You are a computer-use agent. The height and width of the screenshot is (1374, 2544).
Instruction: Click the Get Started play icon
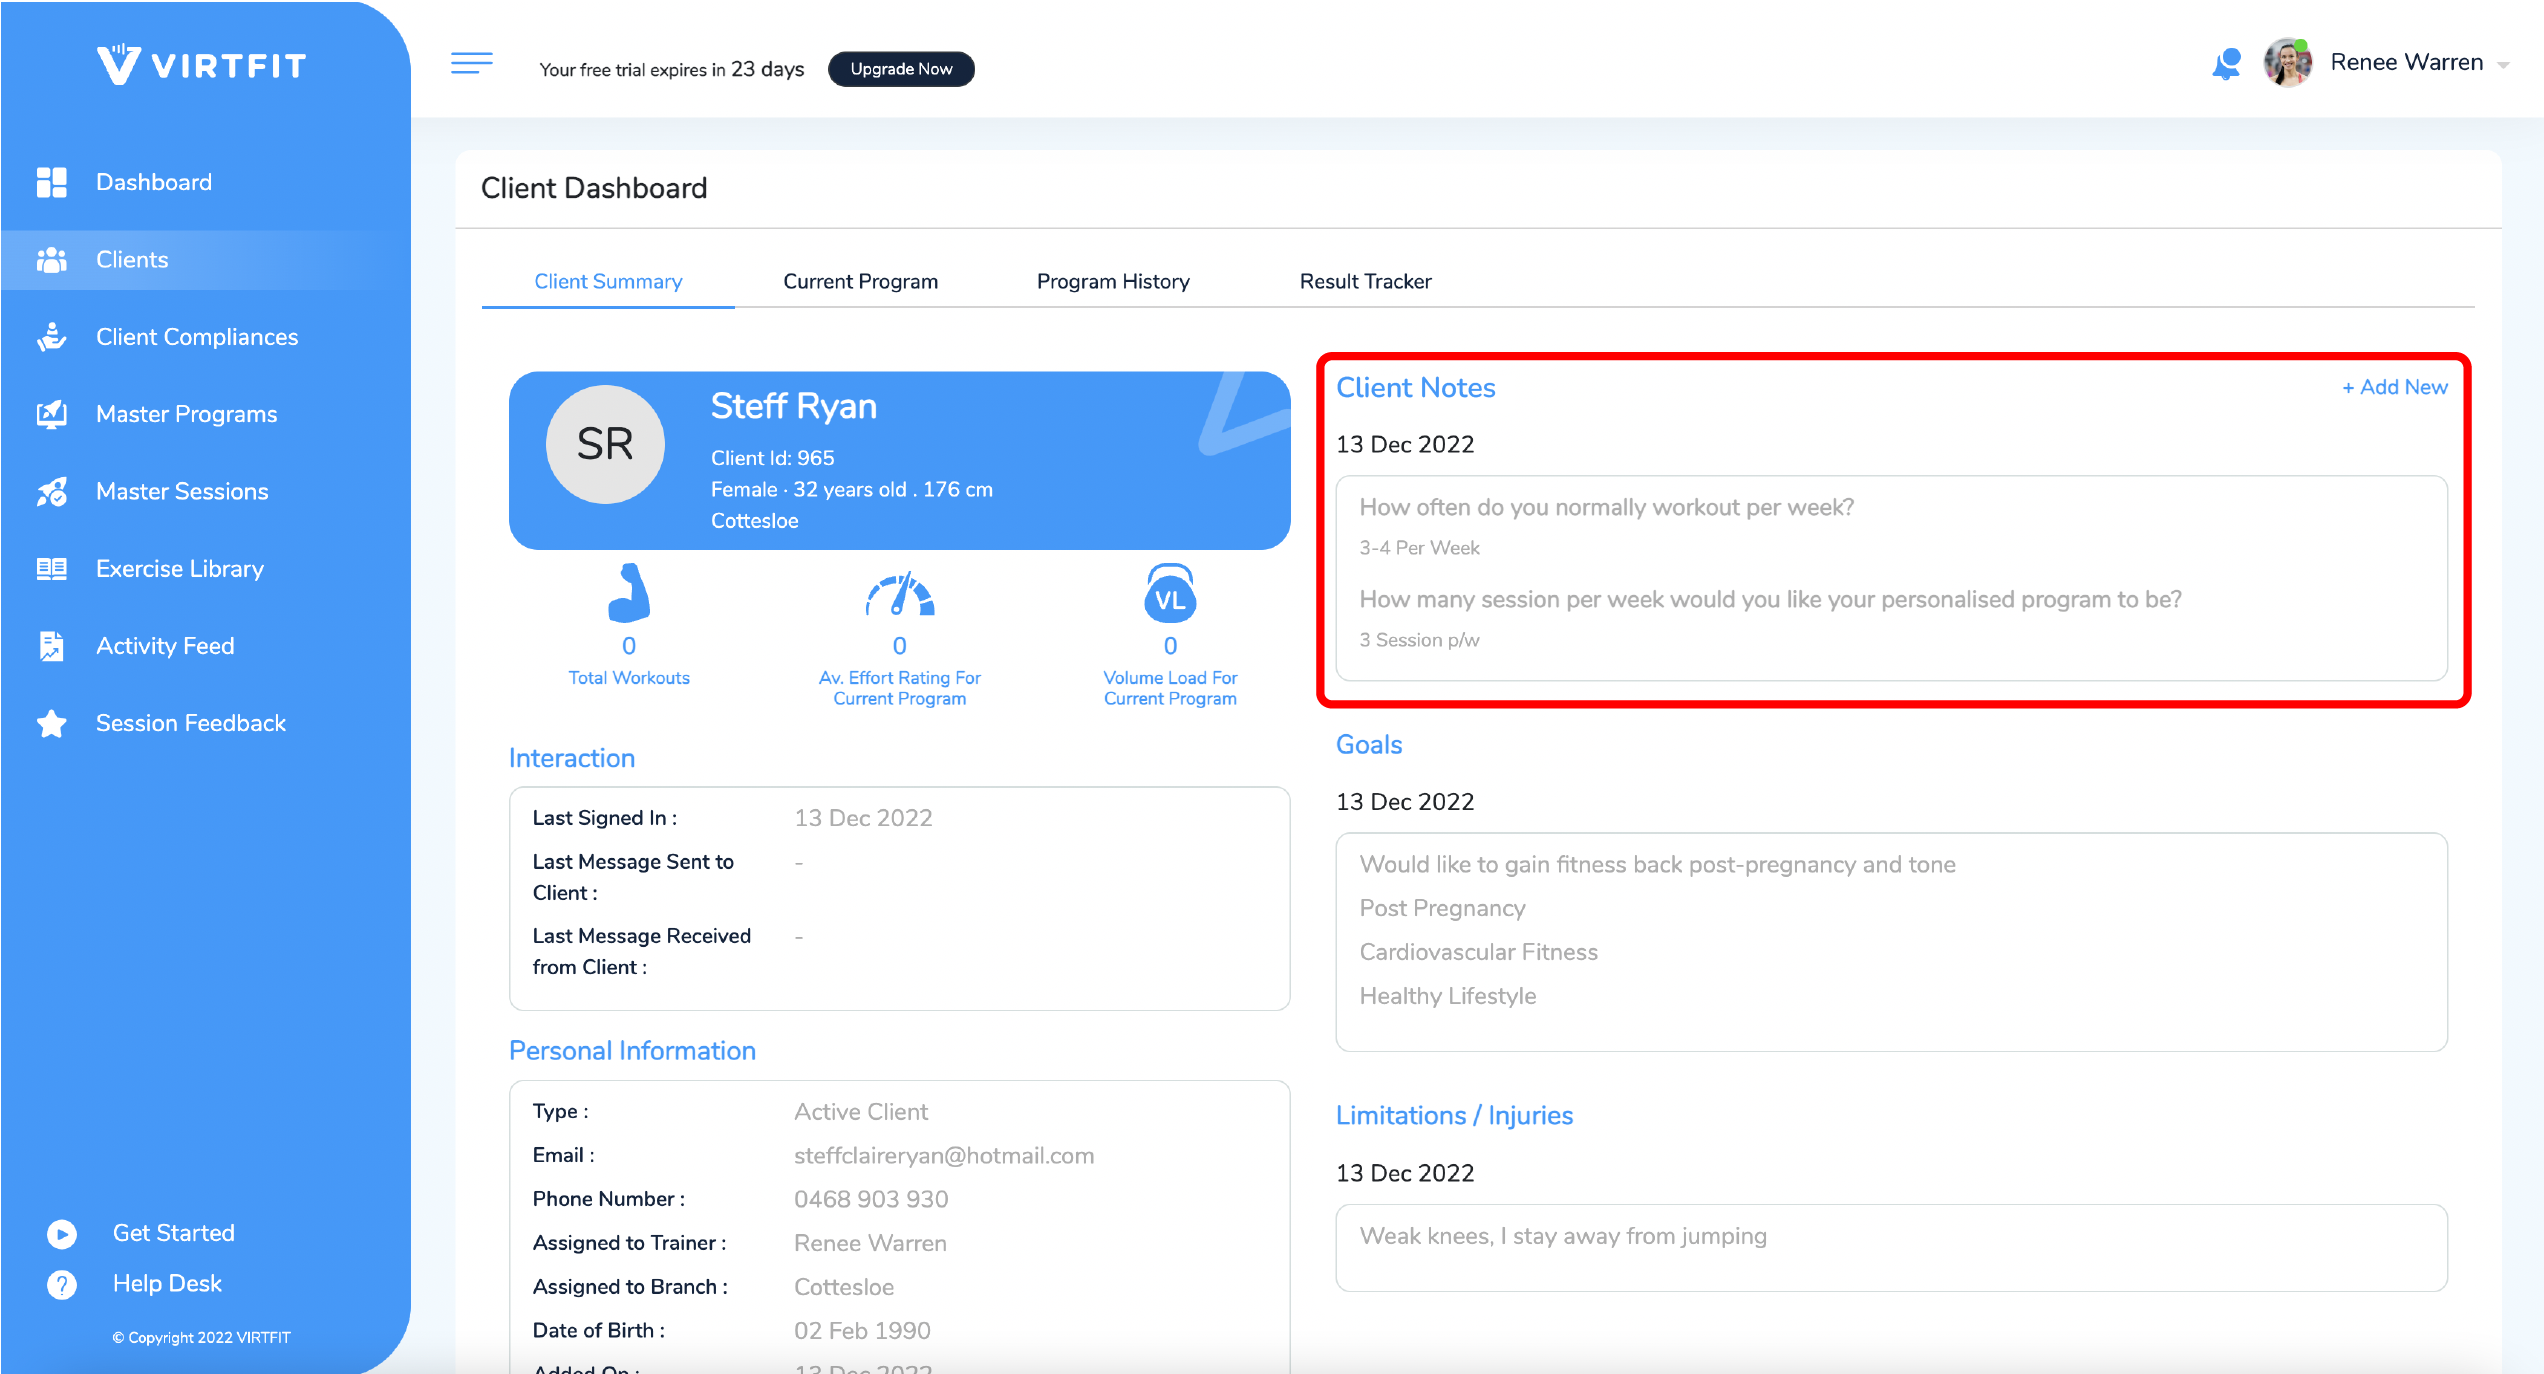(62, 1234)
